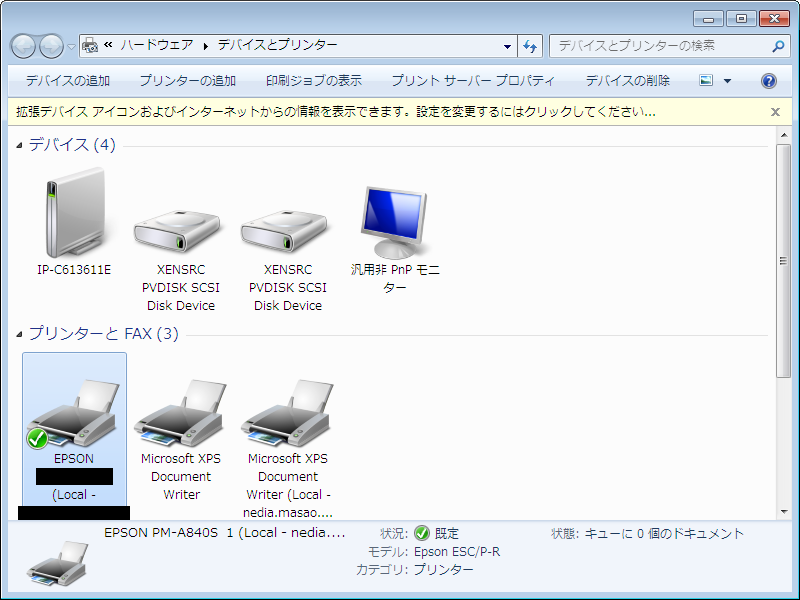The image size is (800, 600).
Task: Expand the address bar « path chevron
Action: click(108, 45)
